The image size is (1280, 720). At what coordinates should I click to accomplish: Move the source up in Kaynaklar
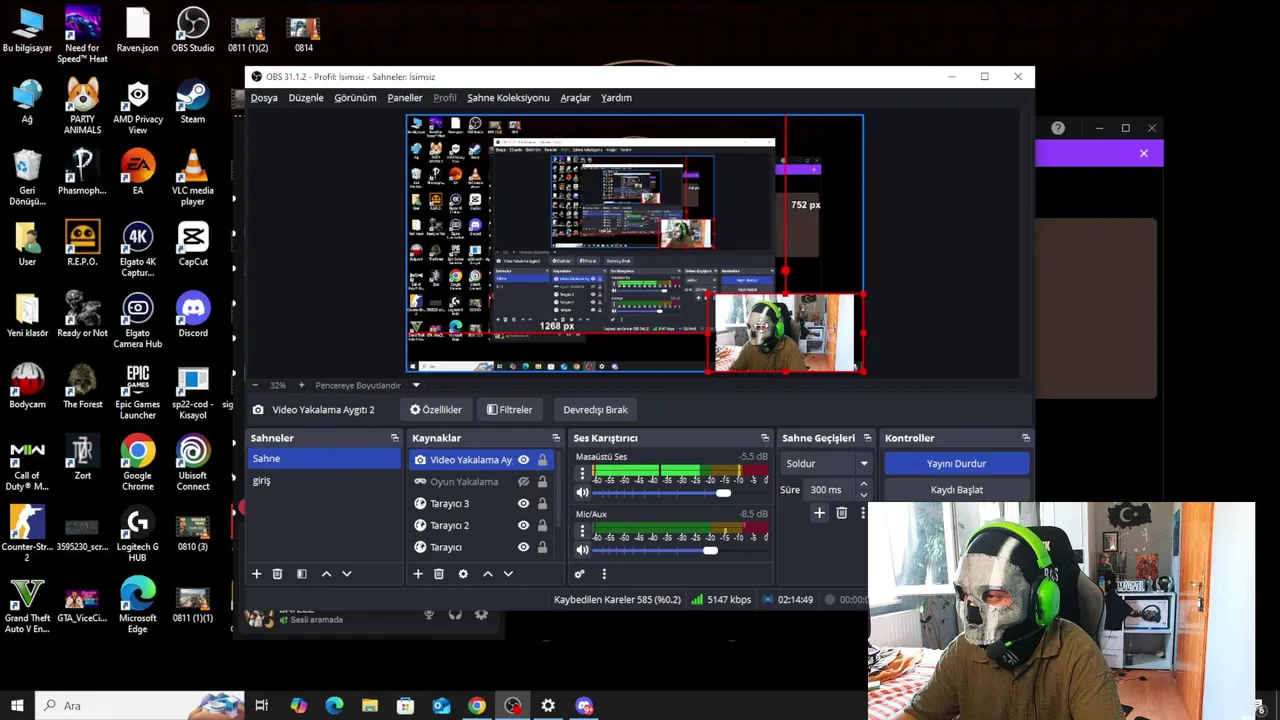[488, 574]
